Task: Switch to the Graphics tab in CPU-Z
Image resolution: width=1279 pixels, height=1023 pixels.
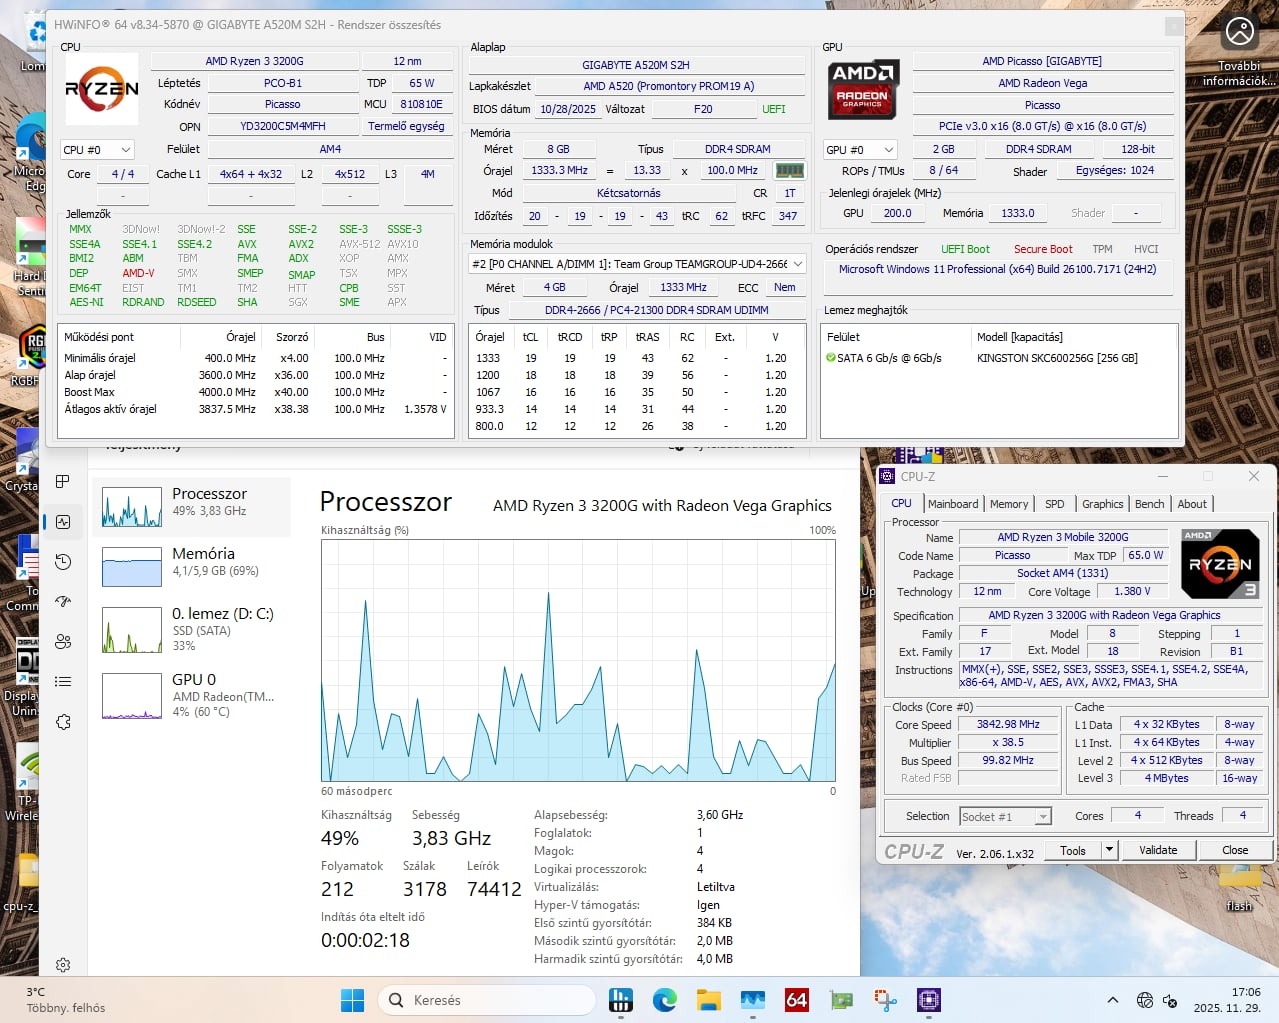Action: click(1103, 504)
